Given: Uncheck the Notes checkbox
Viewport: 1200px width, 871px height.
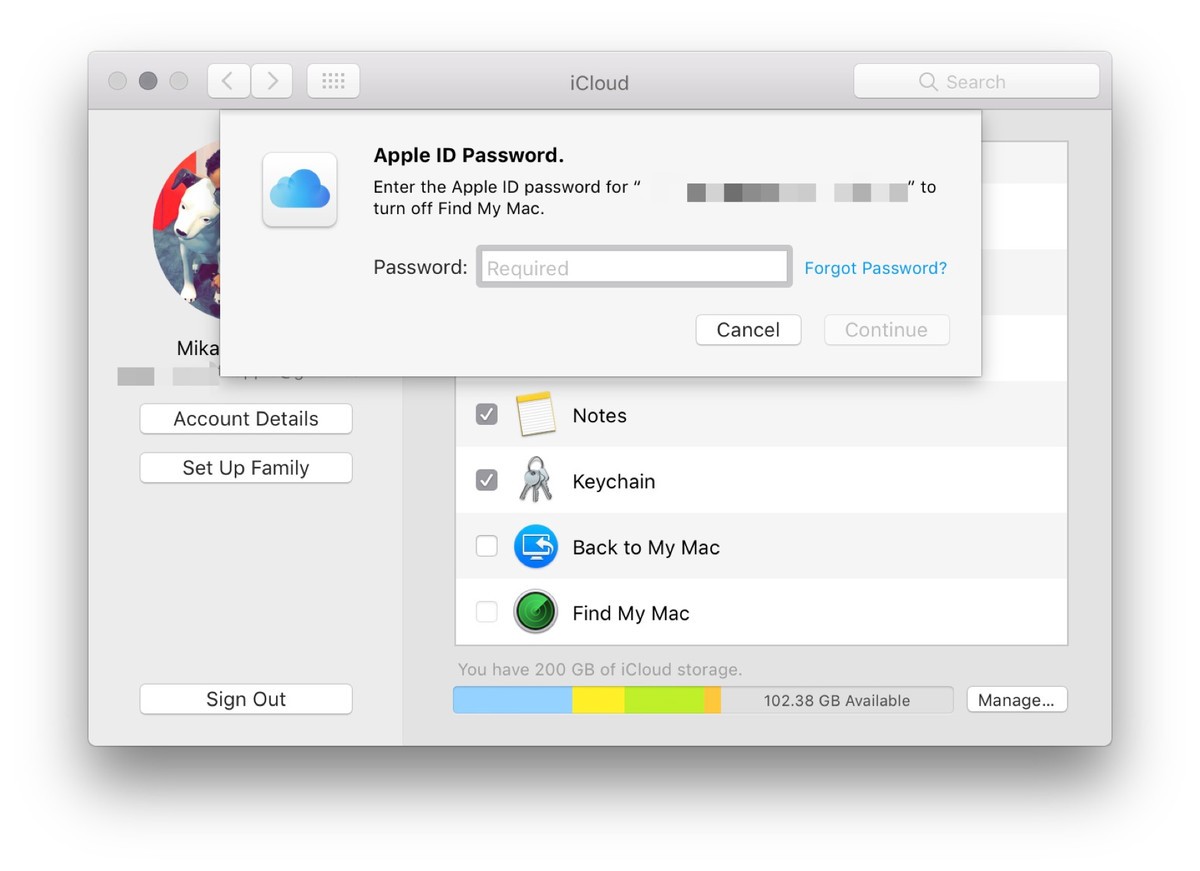Looking at the screenshot, I should [x=486, y=415].
